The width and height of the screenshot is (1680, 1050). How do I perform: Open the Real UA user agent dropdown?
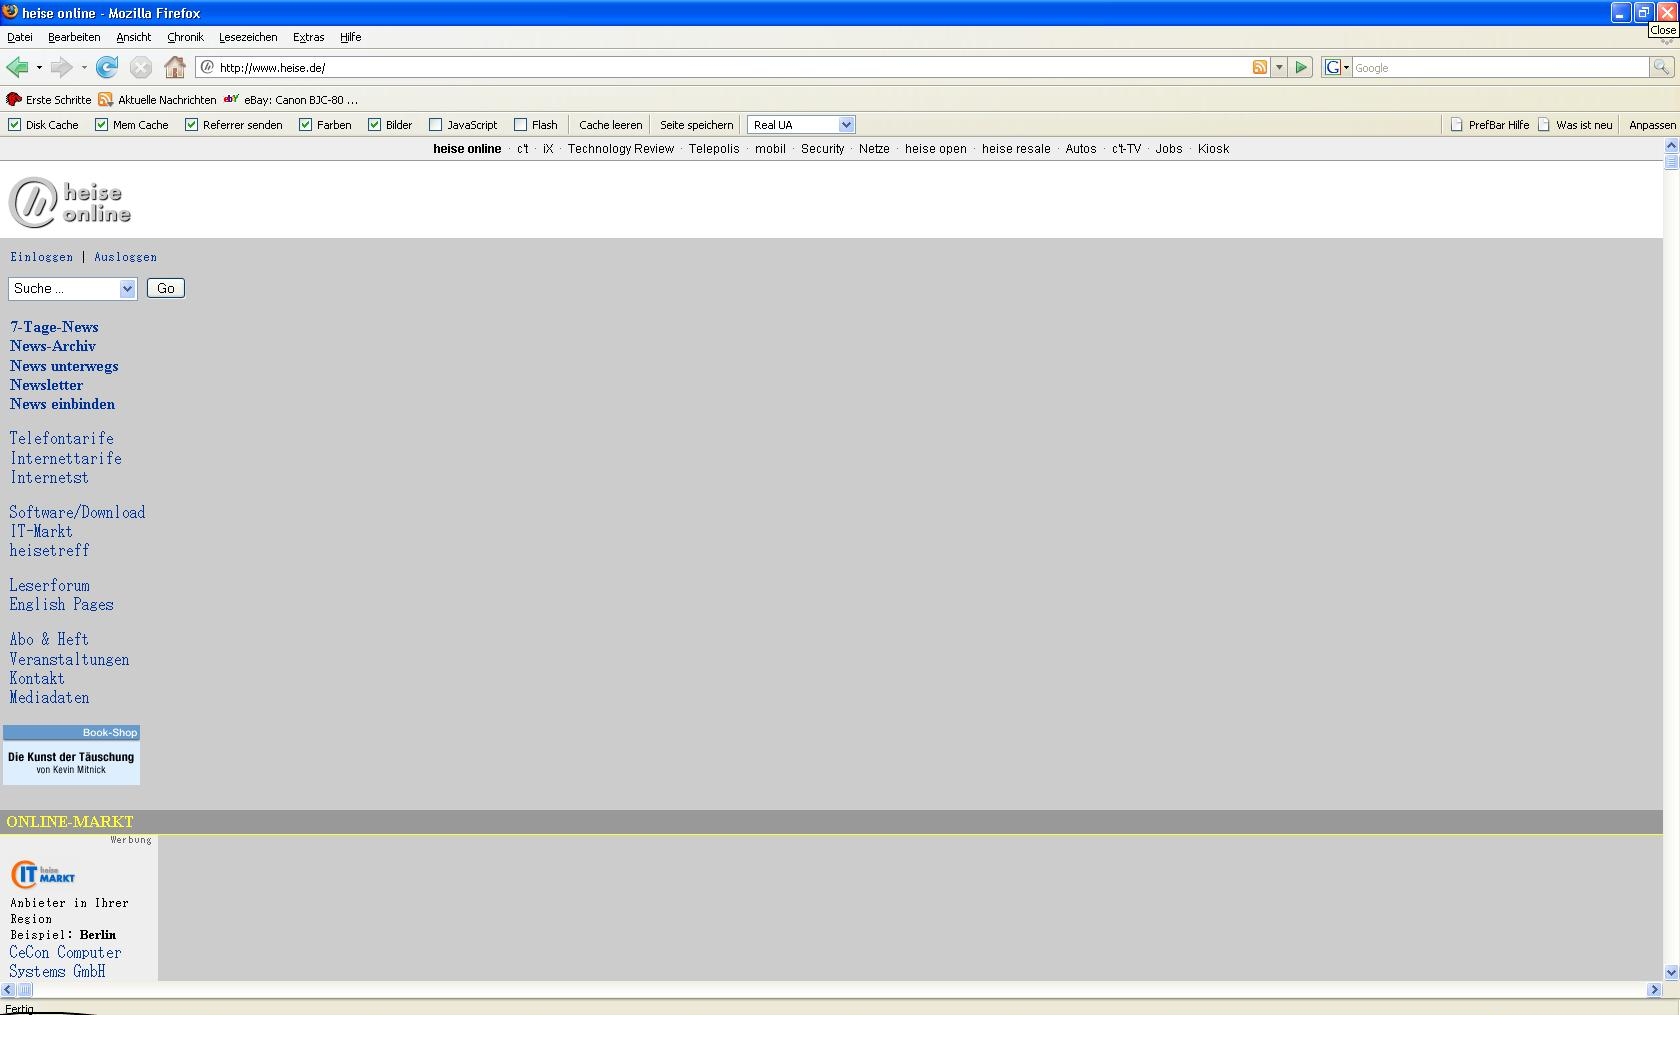801,125
